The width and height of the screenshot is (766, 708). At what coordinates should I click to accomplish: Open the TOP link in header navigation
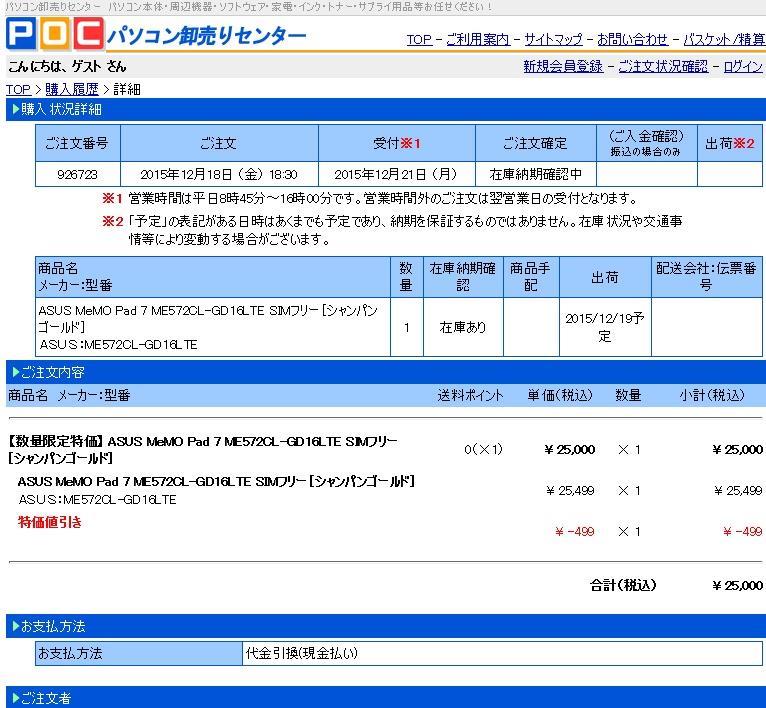click(420, 40)
